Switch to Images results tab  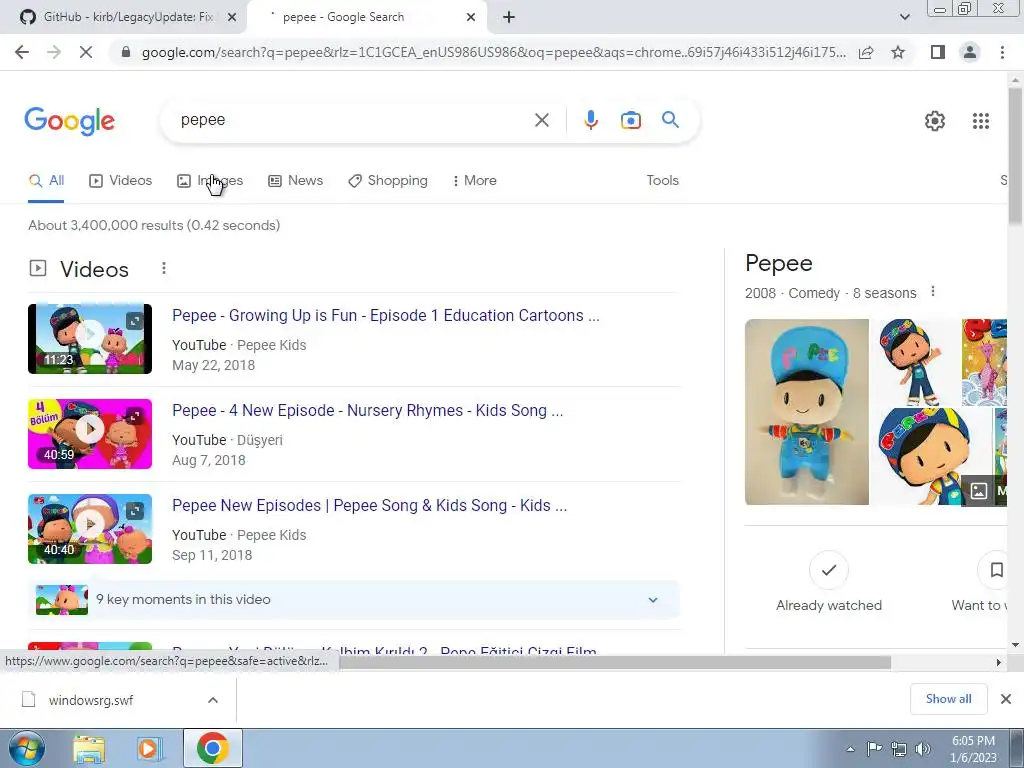click(x=210, y=180)
